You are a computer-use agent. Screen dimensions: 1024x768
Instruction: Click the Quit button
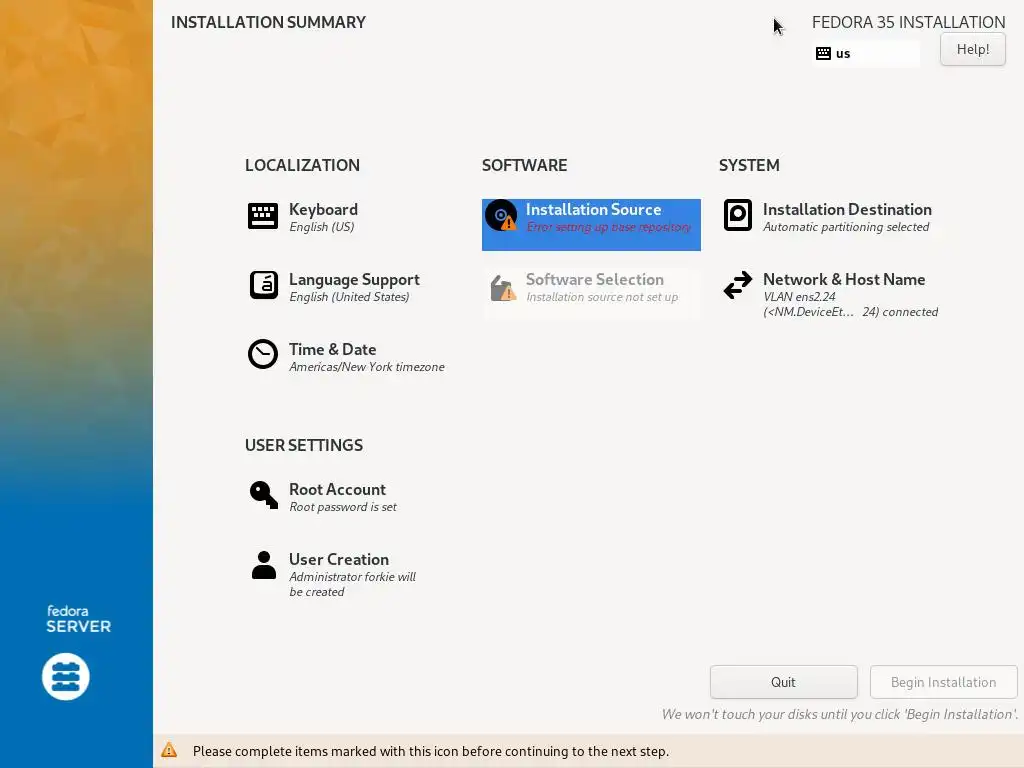pos(784,682)
